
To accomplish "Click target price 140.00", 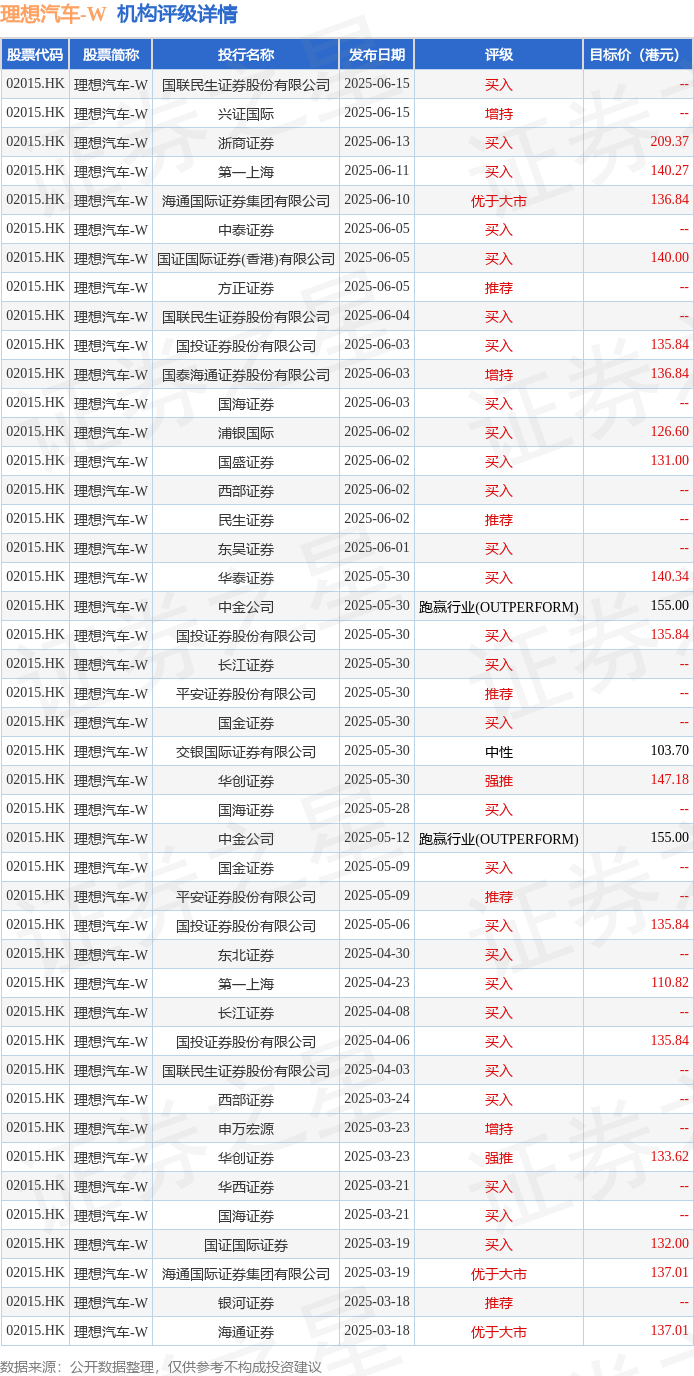I will click(x=669, y=258).
